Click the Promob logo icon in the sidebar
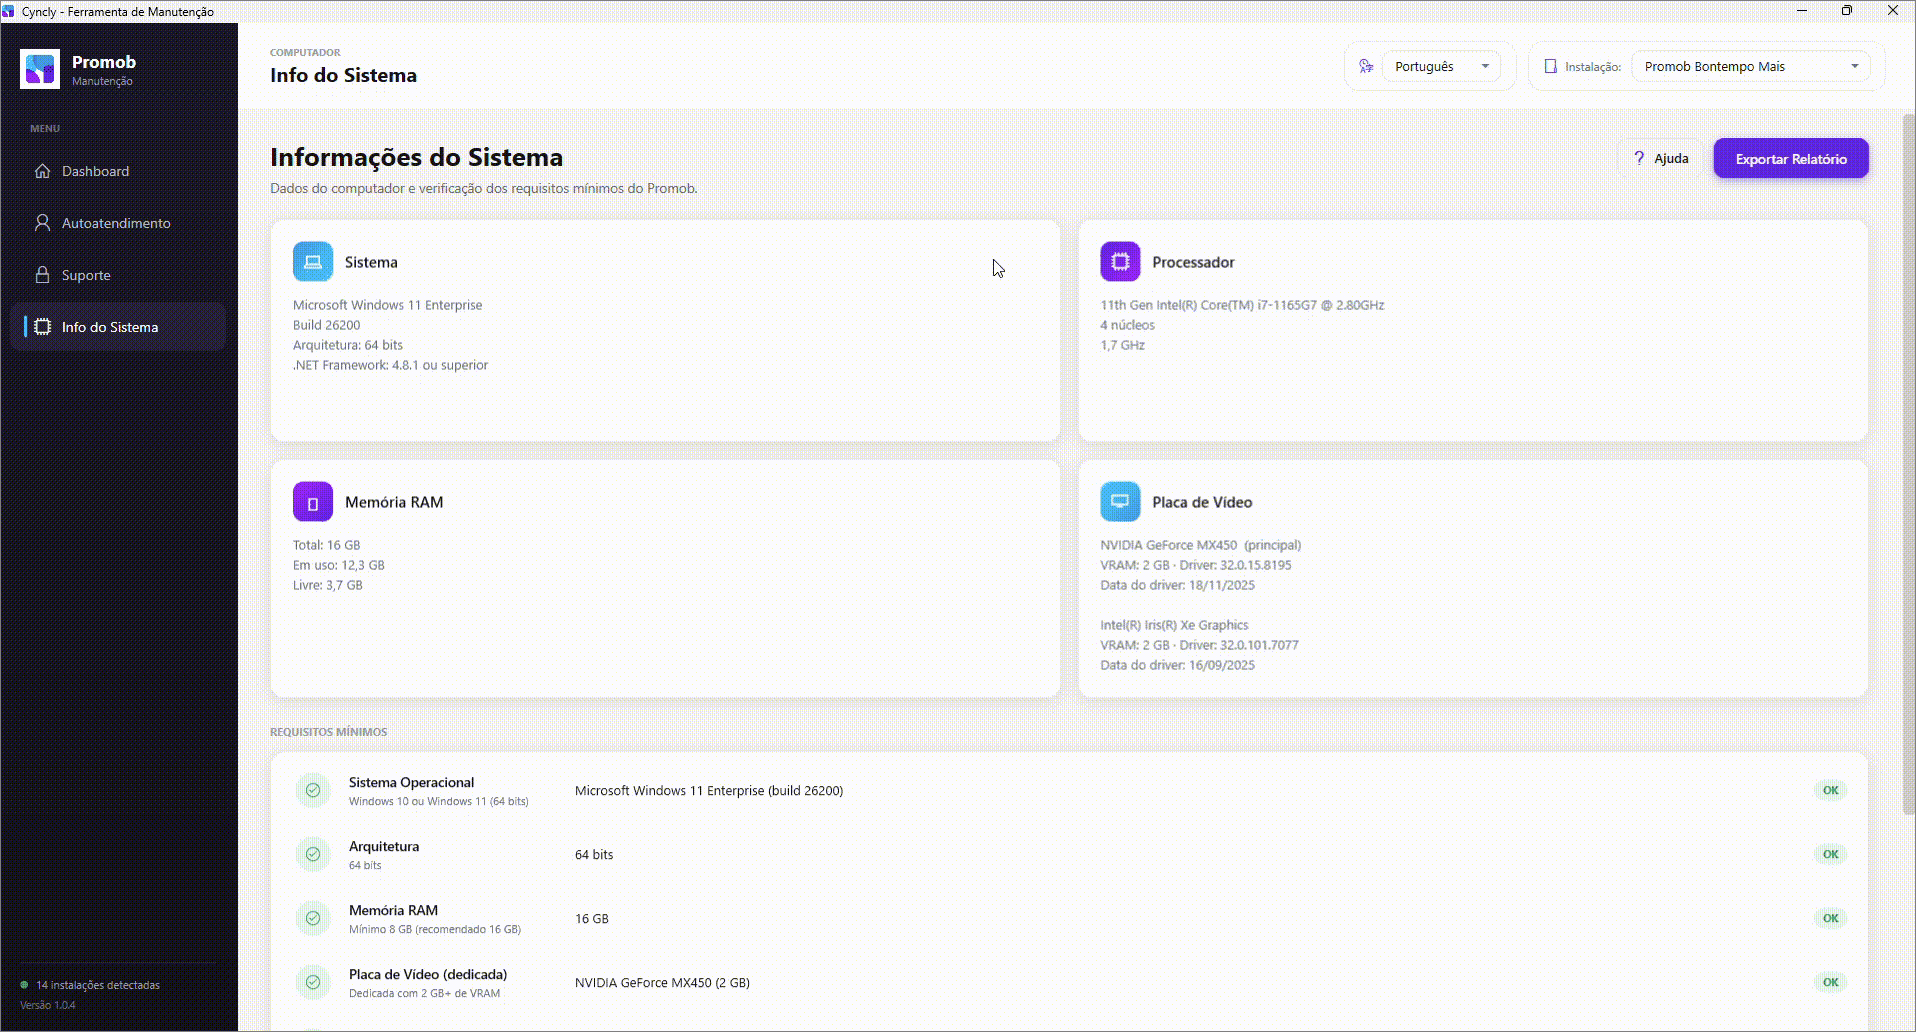Screen dimensions: 1916x1032 pos(40,69)
